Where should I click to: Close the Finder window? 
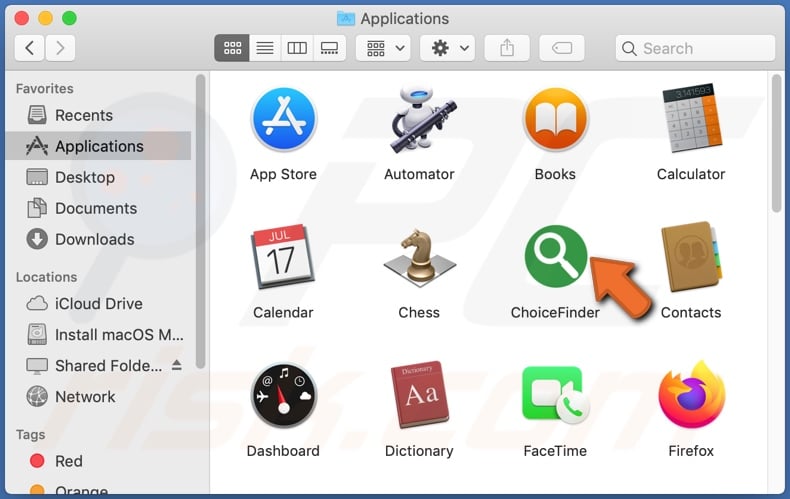click(x=22, y=19)
